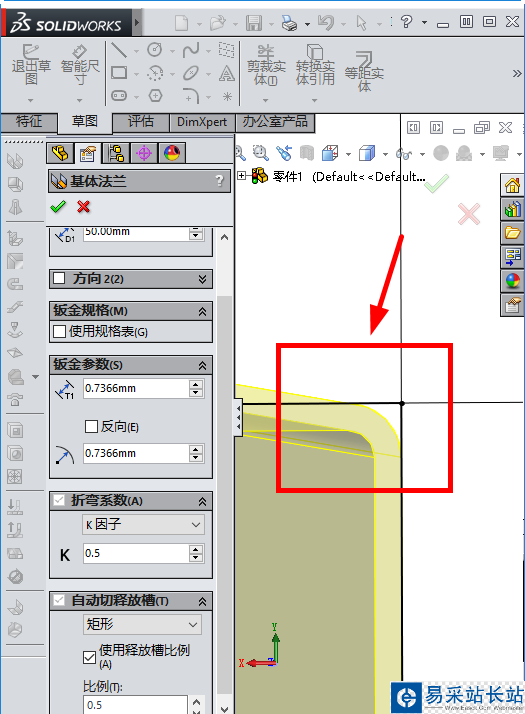Open the DimXpertManager tab icon
The image size is (525, 714).
[x=144, y=153]
